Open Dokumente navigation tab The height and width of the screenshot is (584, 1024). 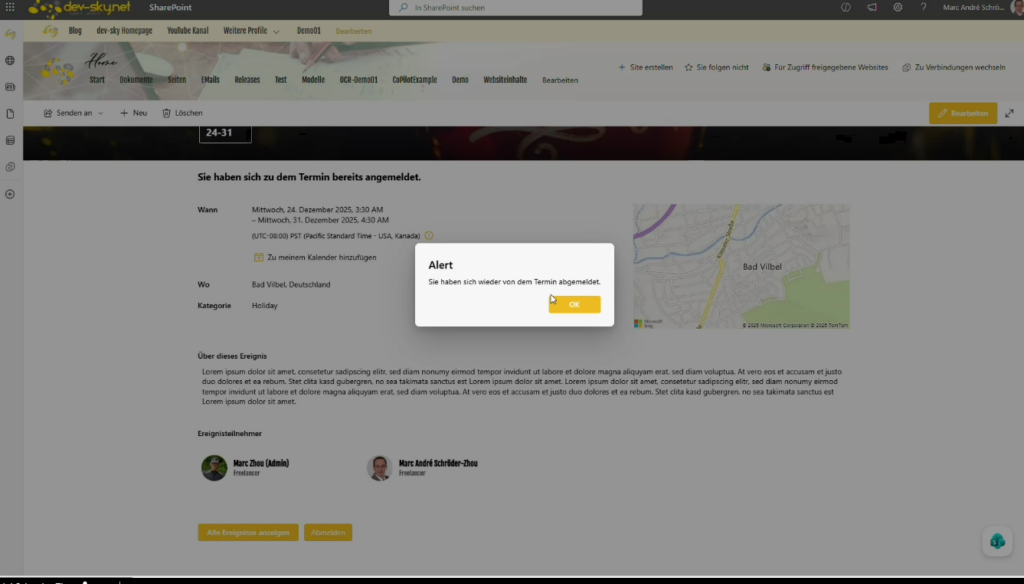coord(136,80)
